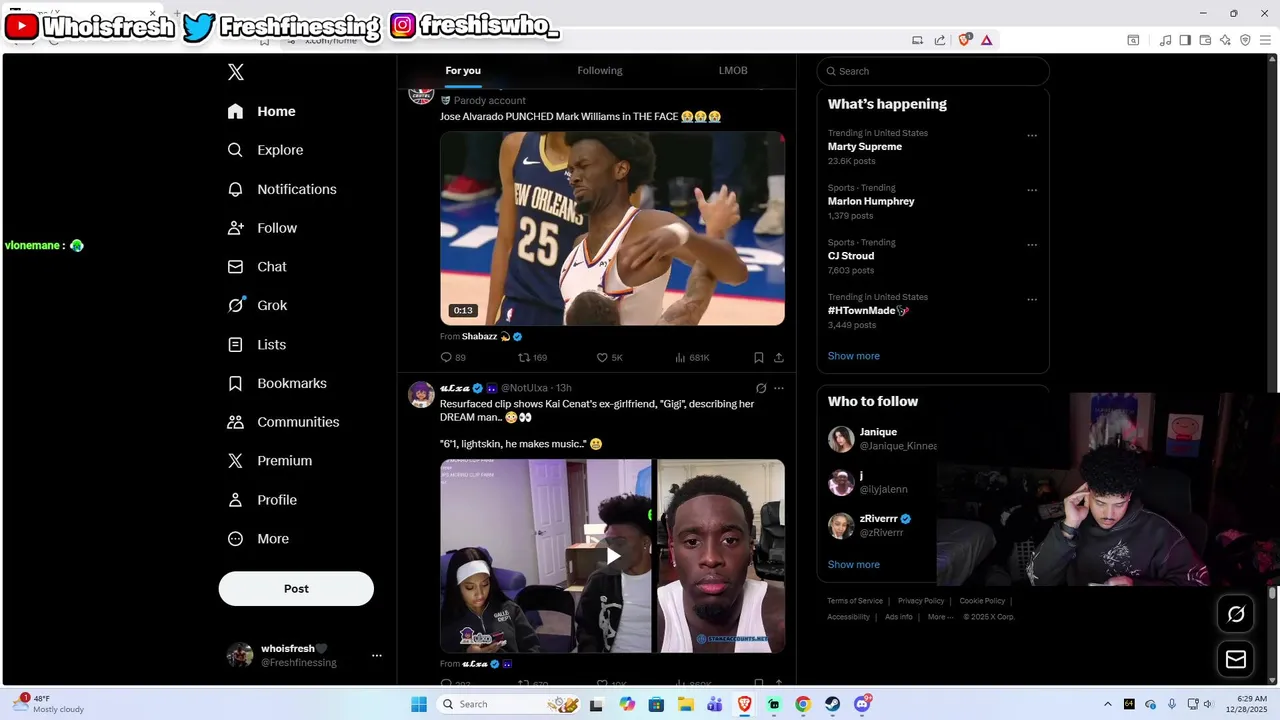Open Discord from the taskbar

tap(862, 704)
